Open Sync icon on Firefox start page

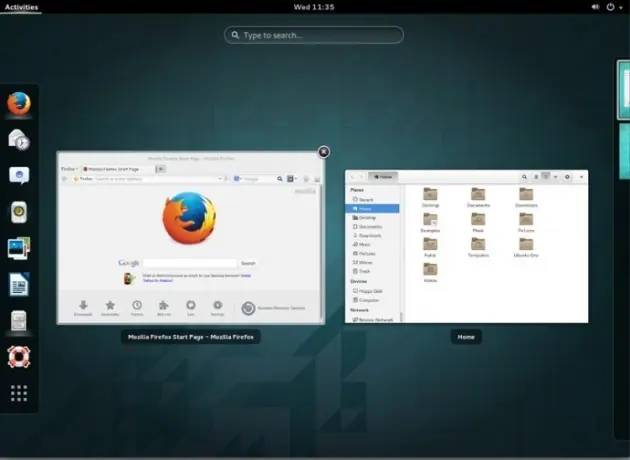click(191, 308)
